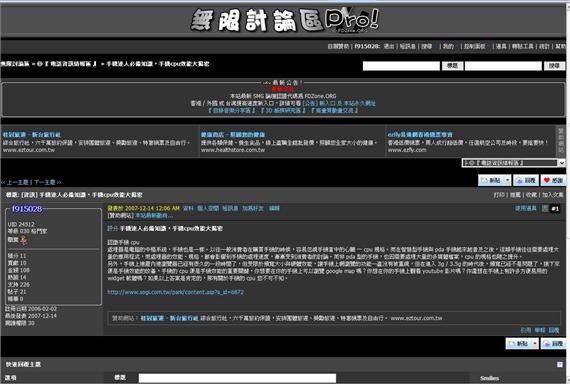Viewport: 570px width, 384px height.
Task: Click the heart thank-you button above the post
Action: point(554,180)
